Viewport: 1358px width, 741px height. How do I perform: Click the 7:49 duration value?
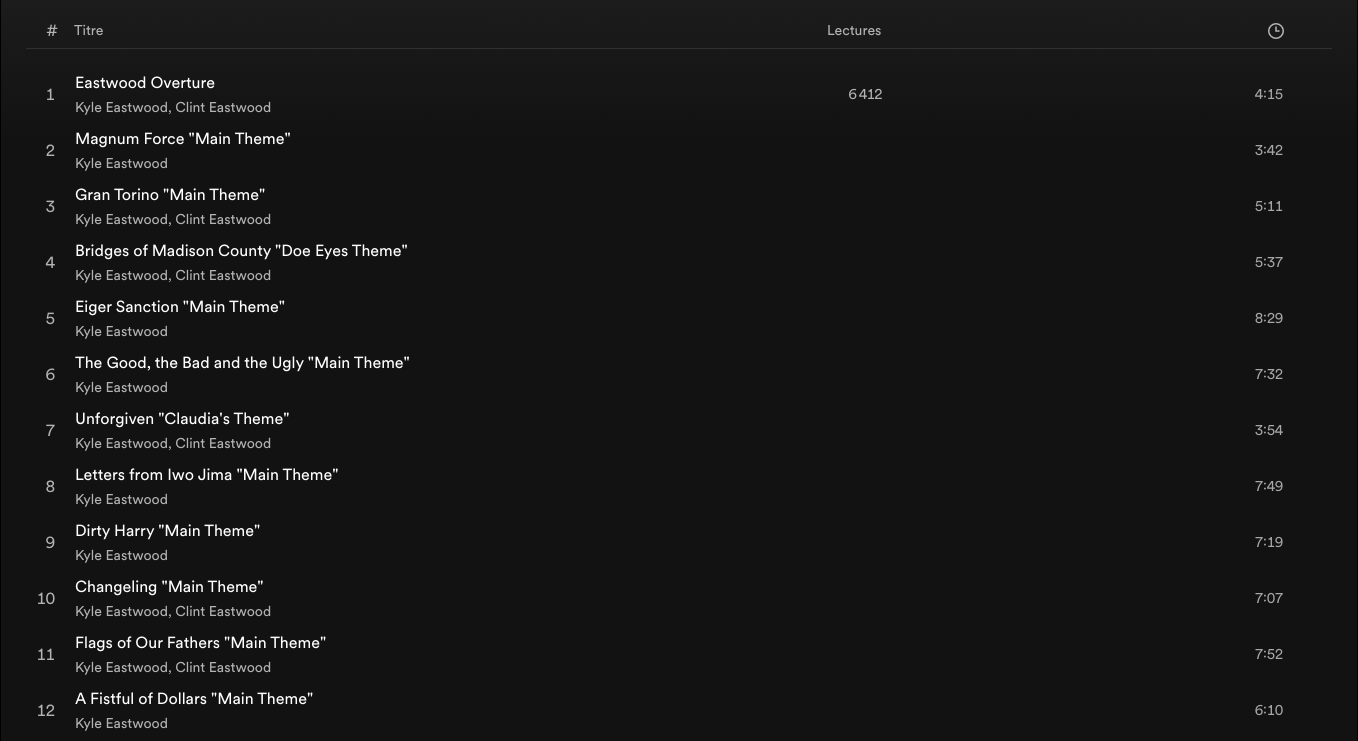[x=1268, y=486]
